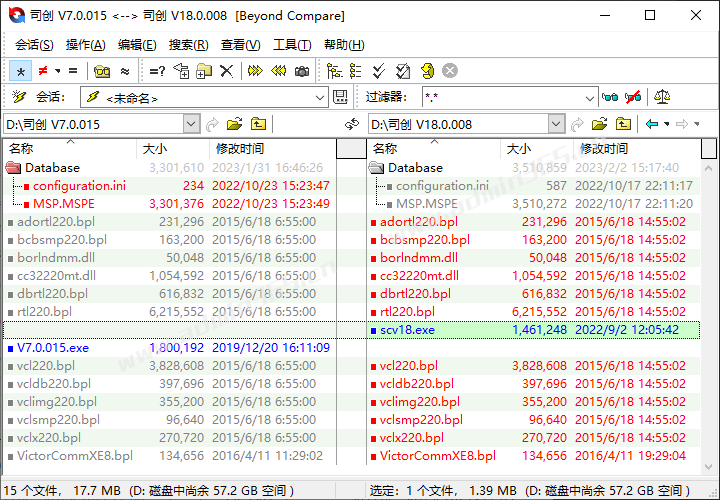Image resolution: width=720 pixels, height=500 pixels.
Task: Click the grey Stop circle icon
Action: pyautogui.click(x=450, y=71)
